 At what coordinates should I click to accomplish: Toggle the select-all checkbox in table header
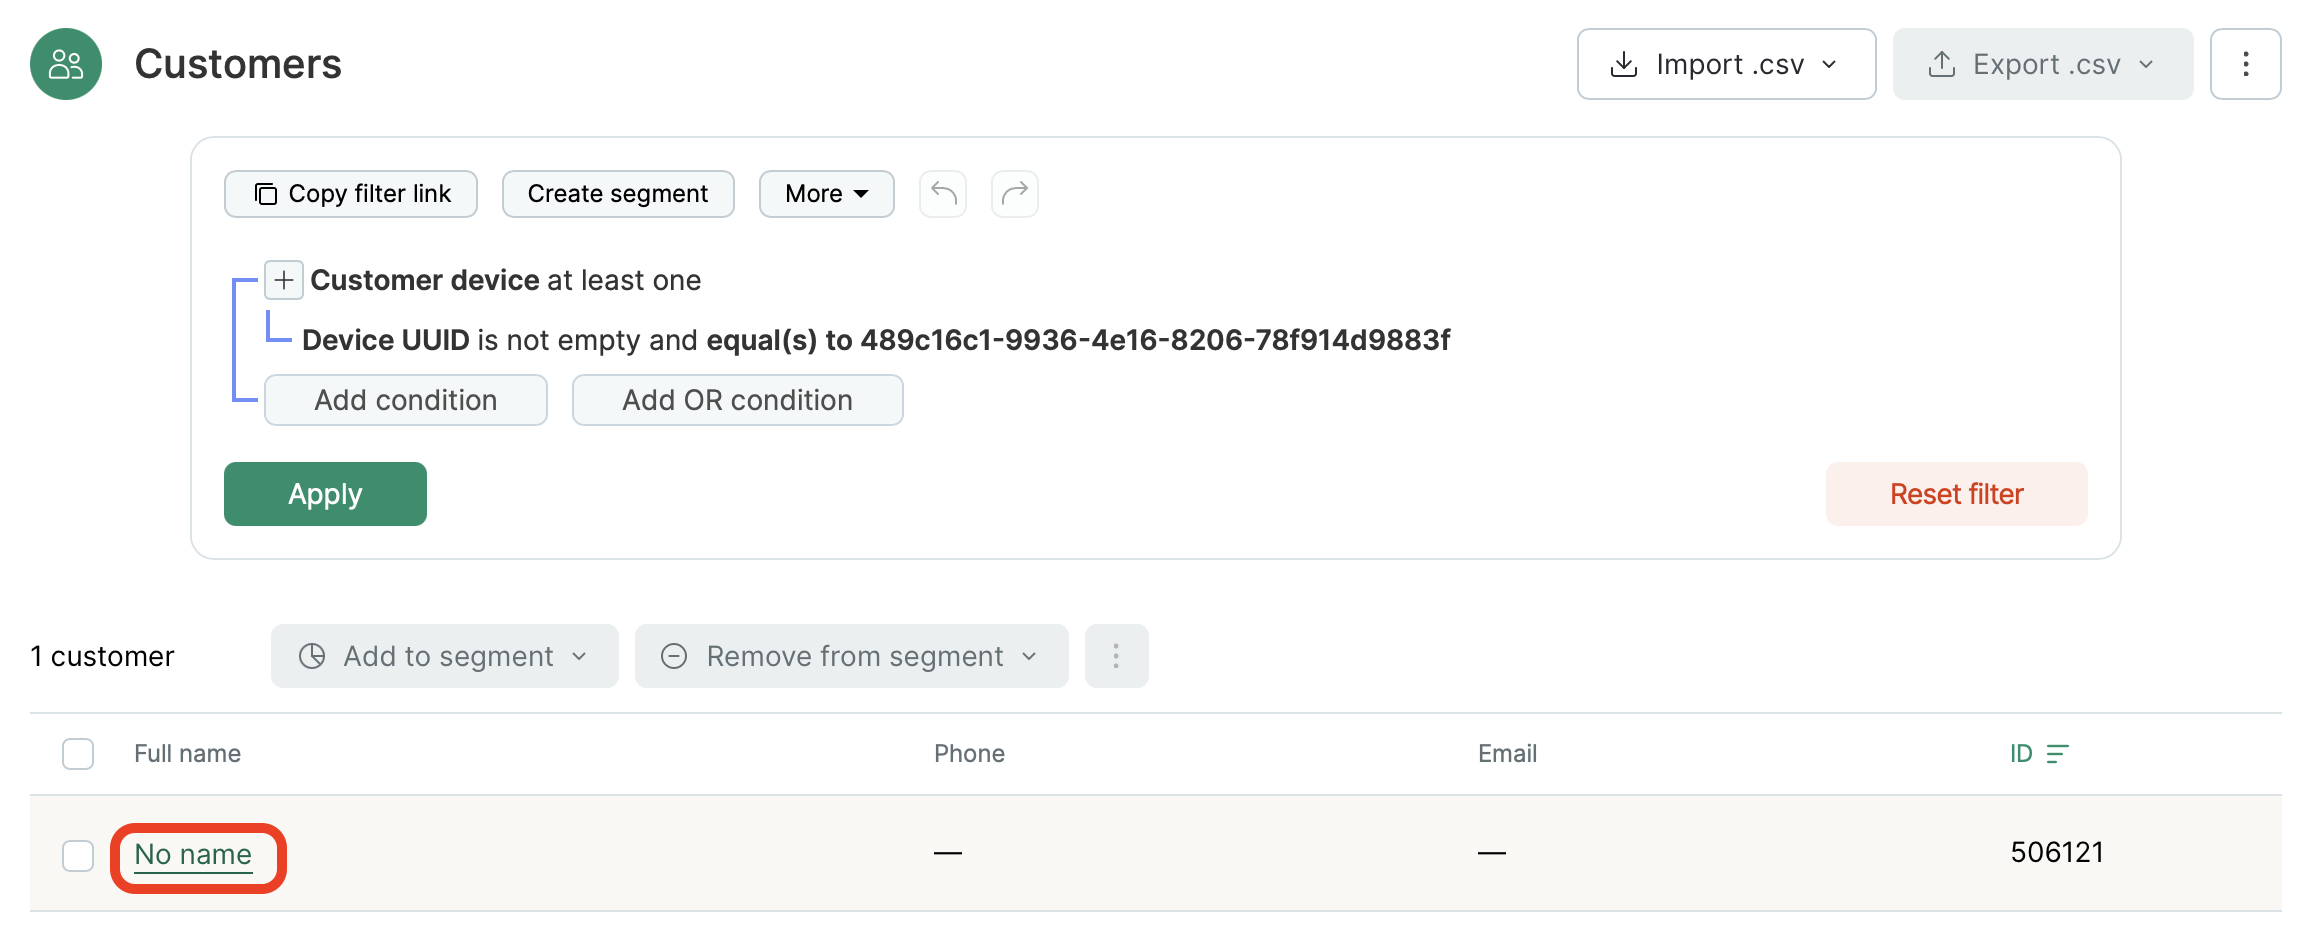pyautogui.click(x=78, y=754)
